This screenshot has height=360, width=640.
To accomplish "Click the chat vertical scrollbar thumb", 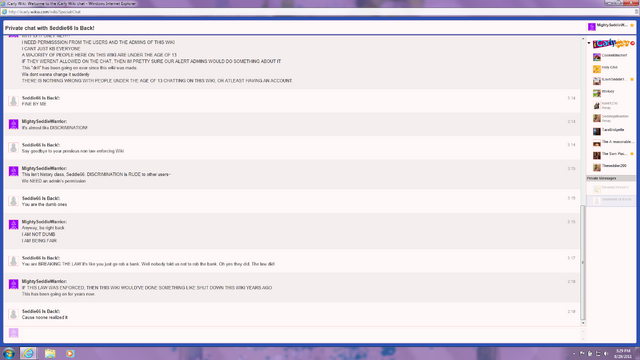I will (x=583, y=262).
